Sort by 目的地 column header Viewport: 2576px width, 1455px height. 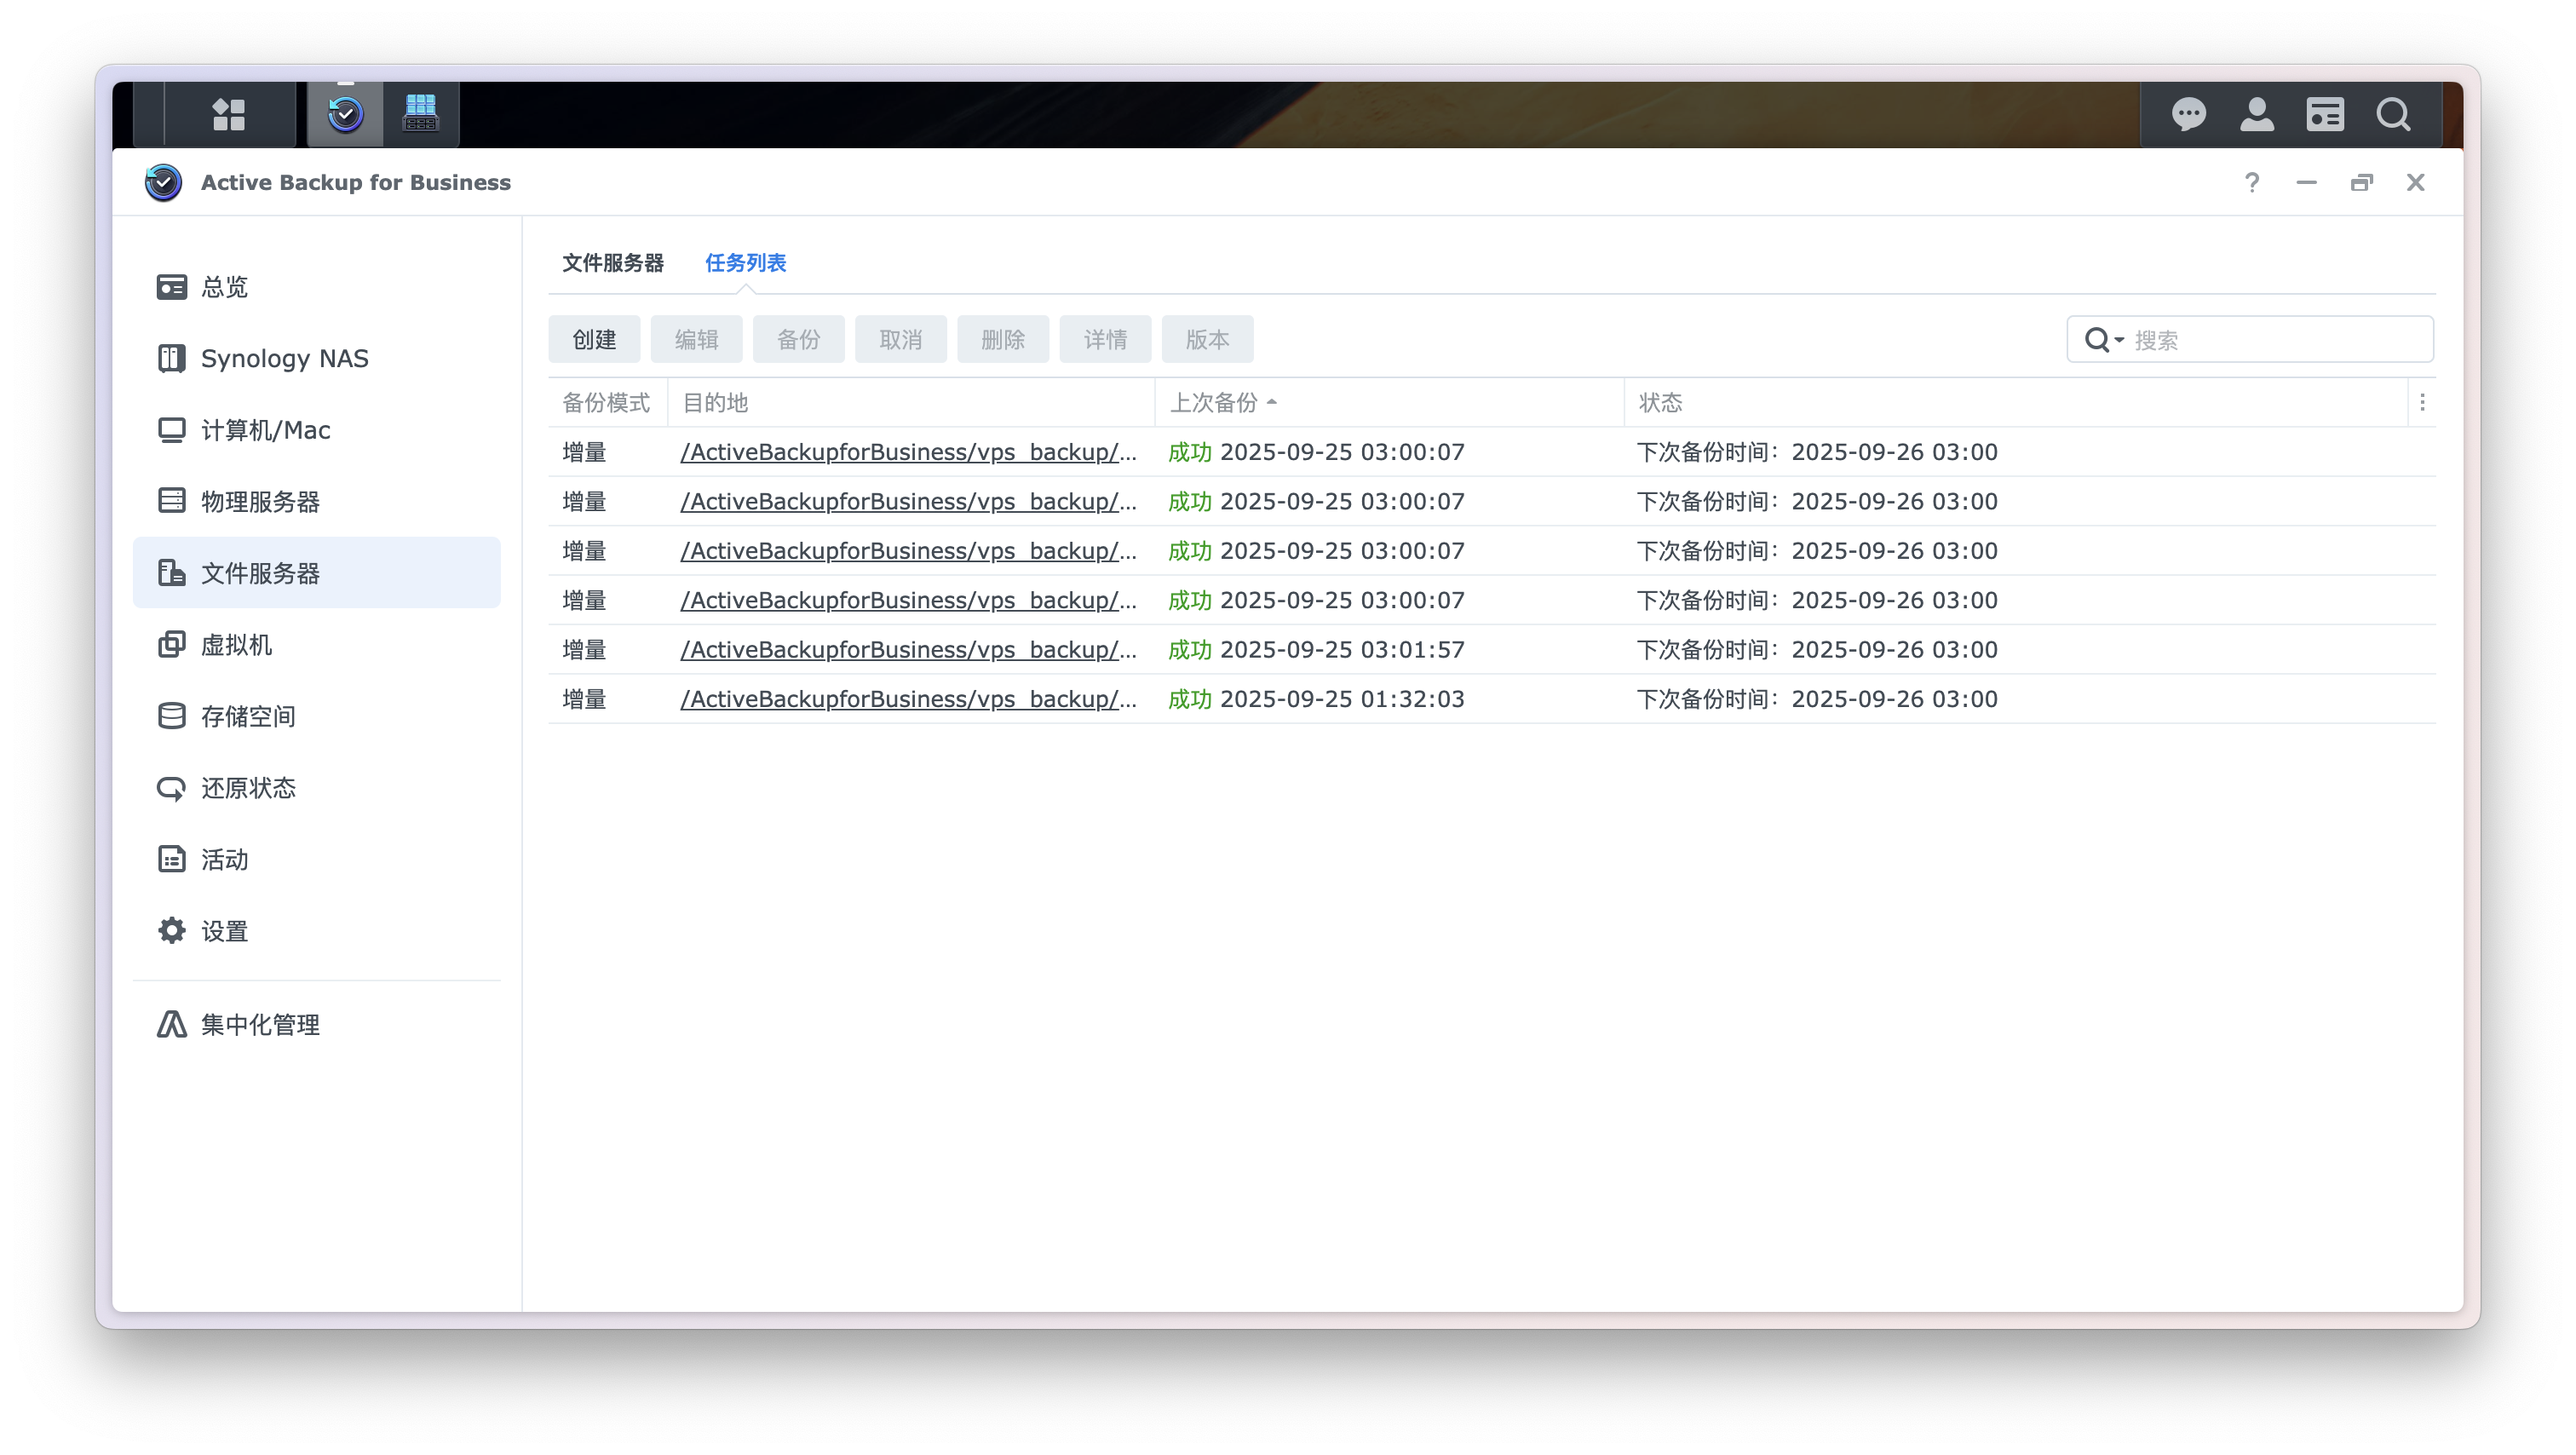coord(911,402)
